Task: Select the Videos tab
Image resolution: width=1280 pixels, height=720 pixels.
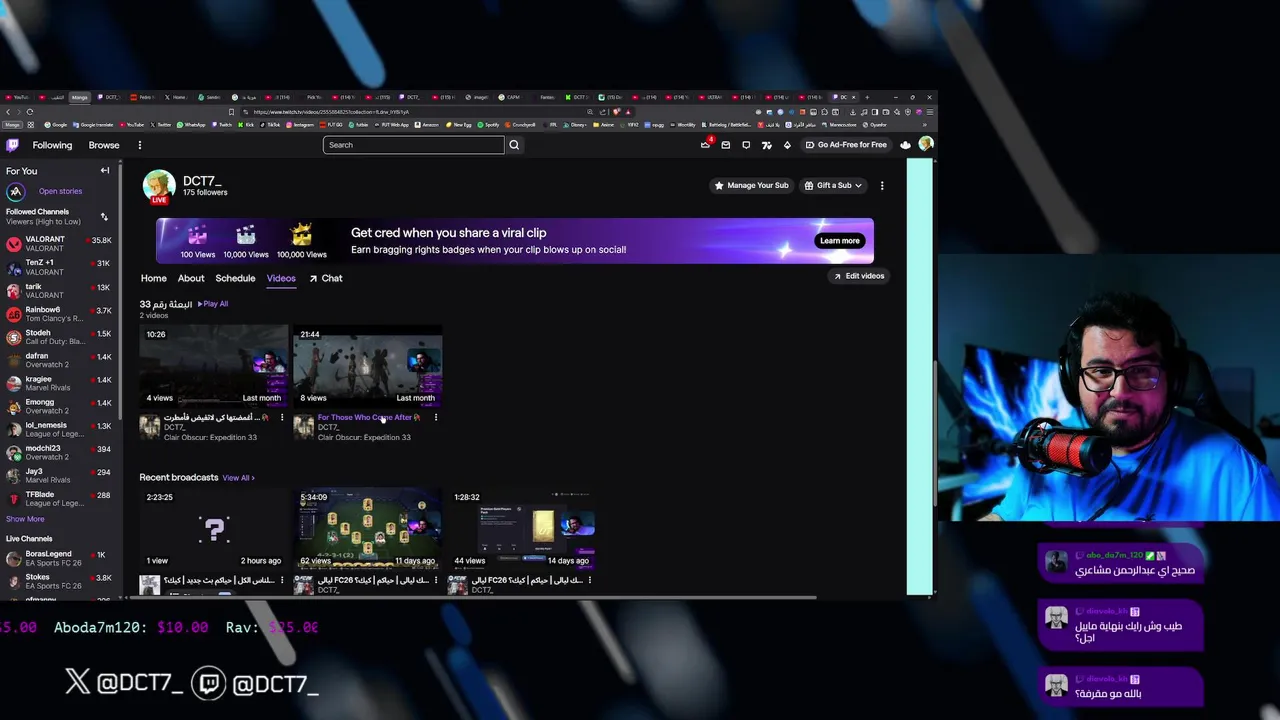Action: coord(281,278)
